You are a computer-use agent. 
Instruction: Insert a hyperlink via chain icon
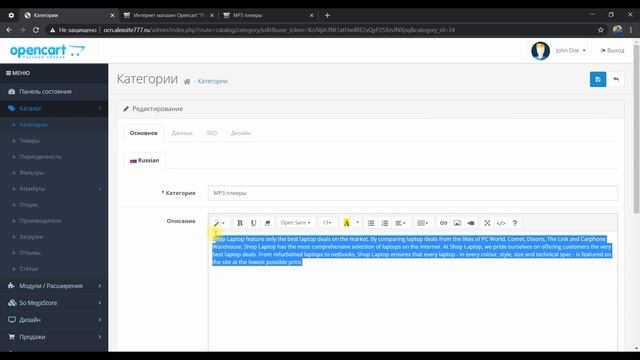443,223
